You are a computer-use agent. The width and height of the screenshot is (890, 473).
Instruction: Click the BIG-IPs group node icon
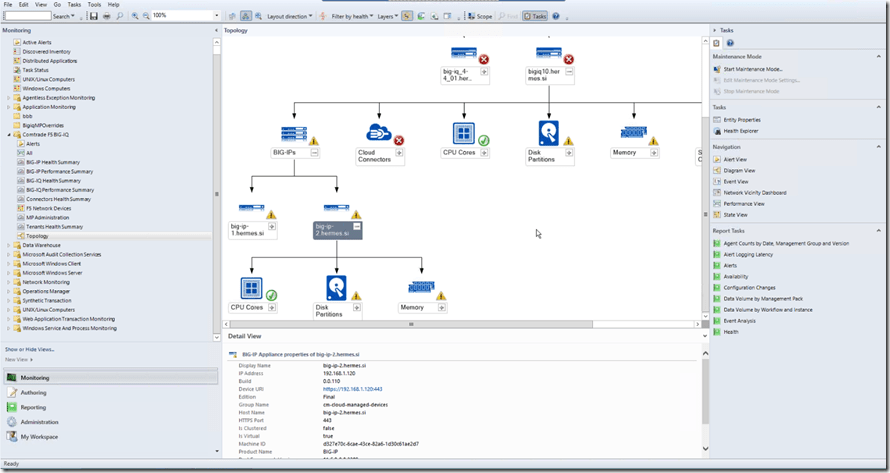coord(294,133)
